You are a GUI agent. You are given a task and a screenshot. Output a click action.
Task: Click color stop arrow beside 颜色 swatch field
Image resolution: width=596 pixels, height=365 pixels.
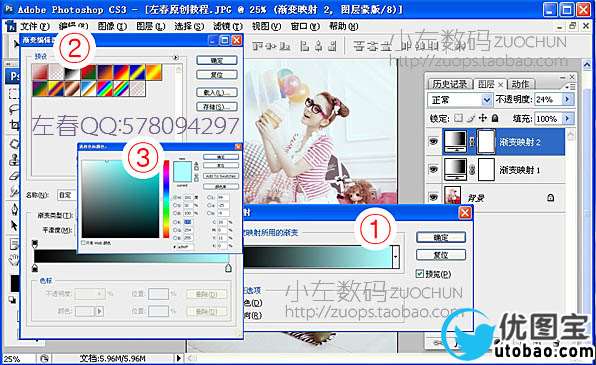100,312
